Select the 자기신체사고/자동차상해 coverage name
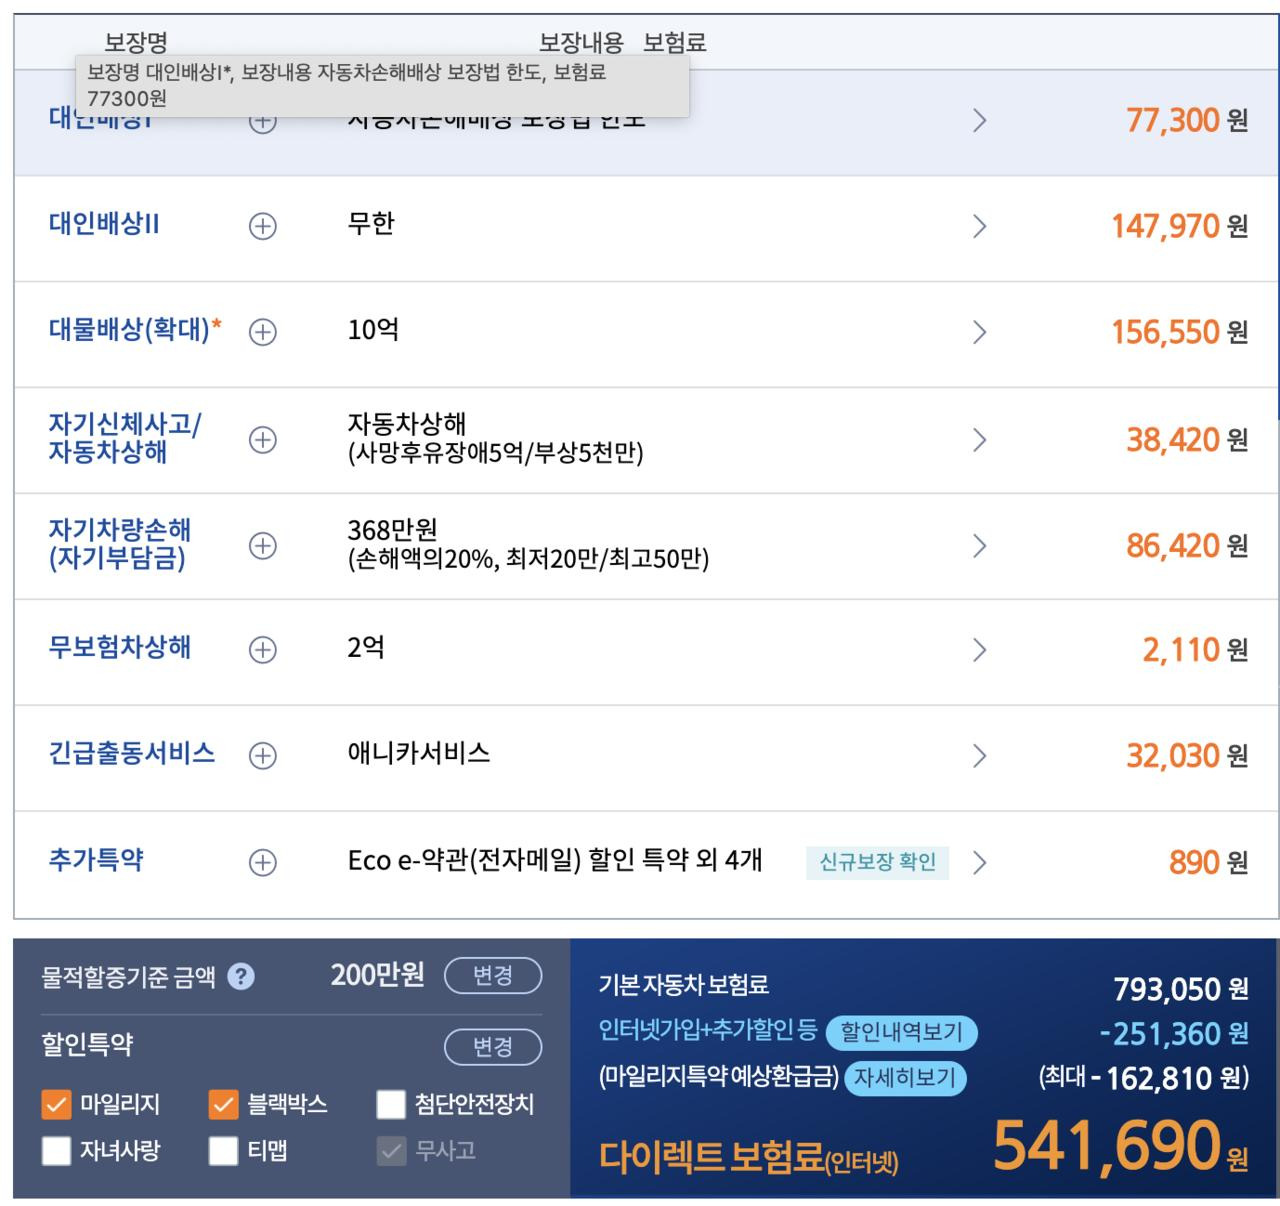The width and height of the screenshot is (1280, 1206). (x=125, y=438)
